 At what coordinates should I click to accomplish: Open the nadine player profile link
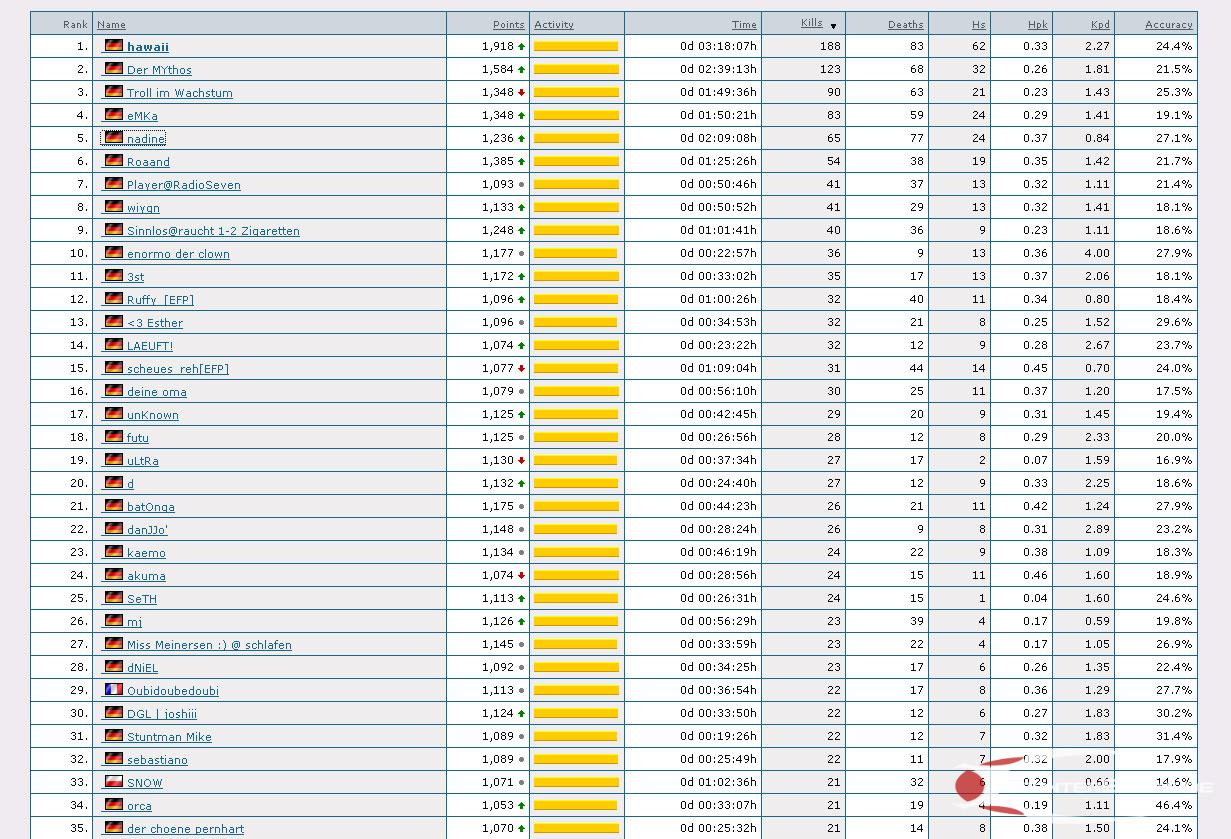point(146,139)
